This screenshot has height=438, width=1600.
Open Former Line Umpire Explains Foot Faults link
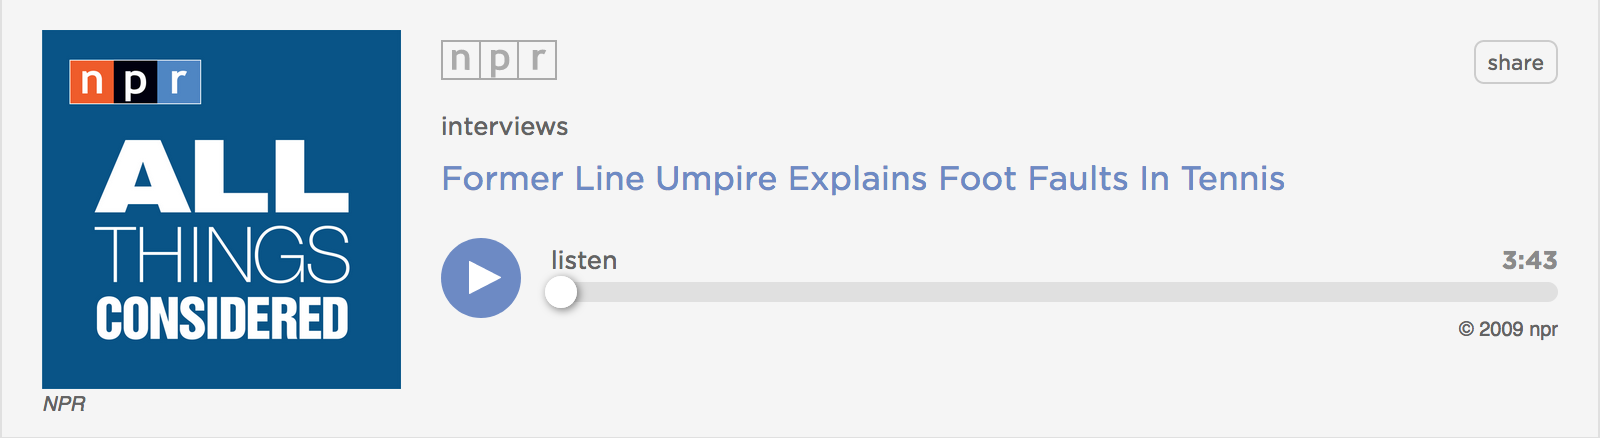863,178
